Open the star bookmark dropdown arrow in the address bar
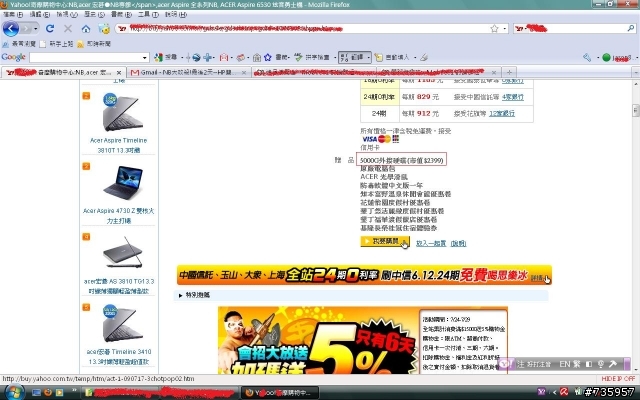 [x=504, y=29]
